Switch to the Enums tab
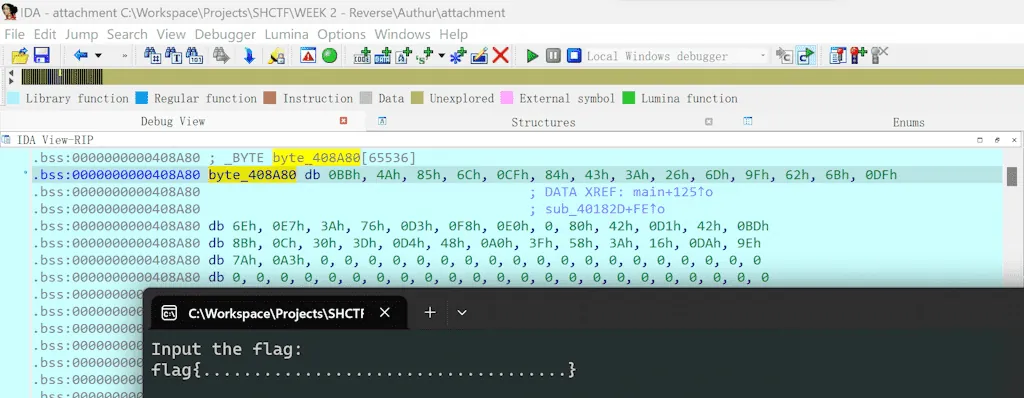Viewport: 1024px width, 398px height. pos(908,122)
